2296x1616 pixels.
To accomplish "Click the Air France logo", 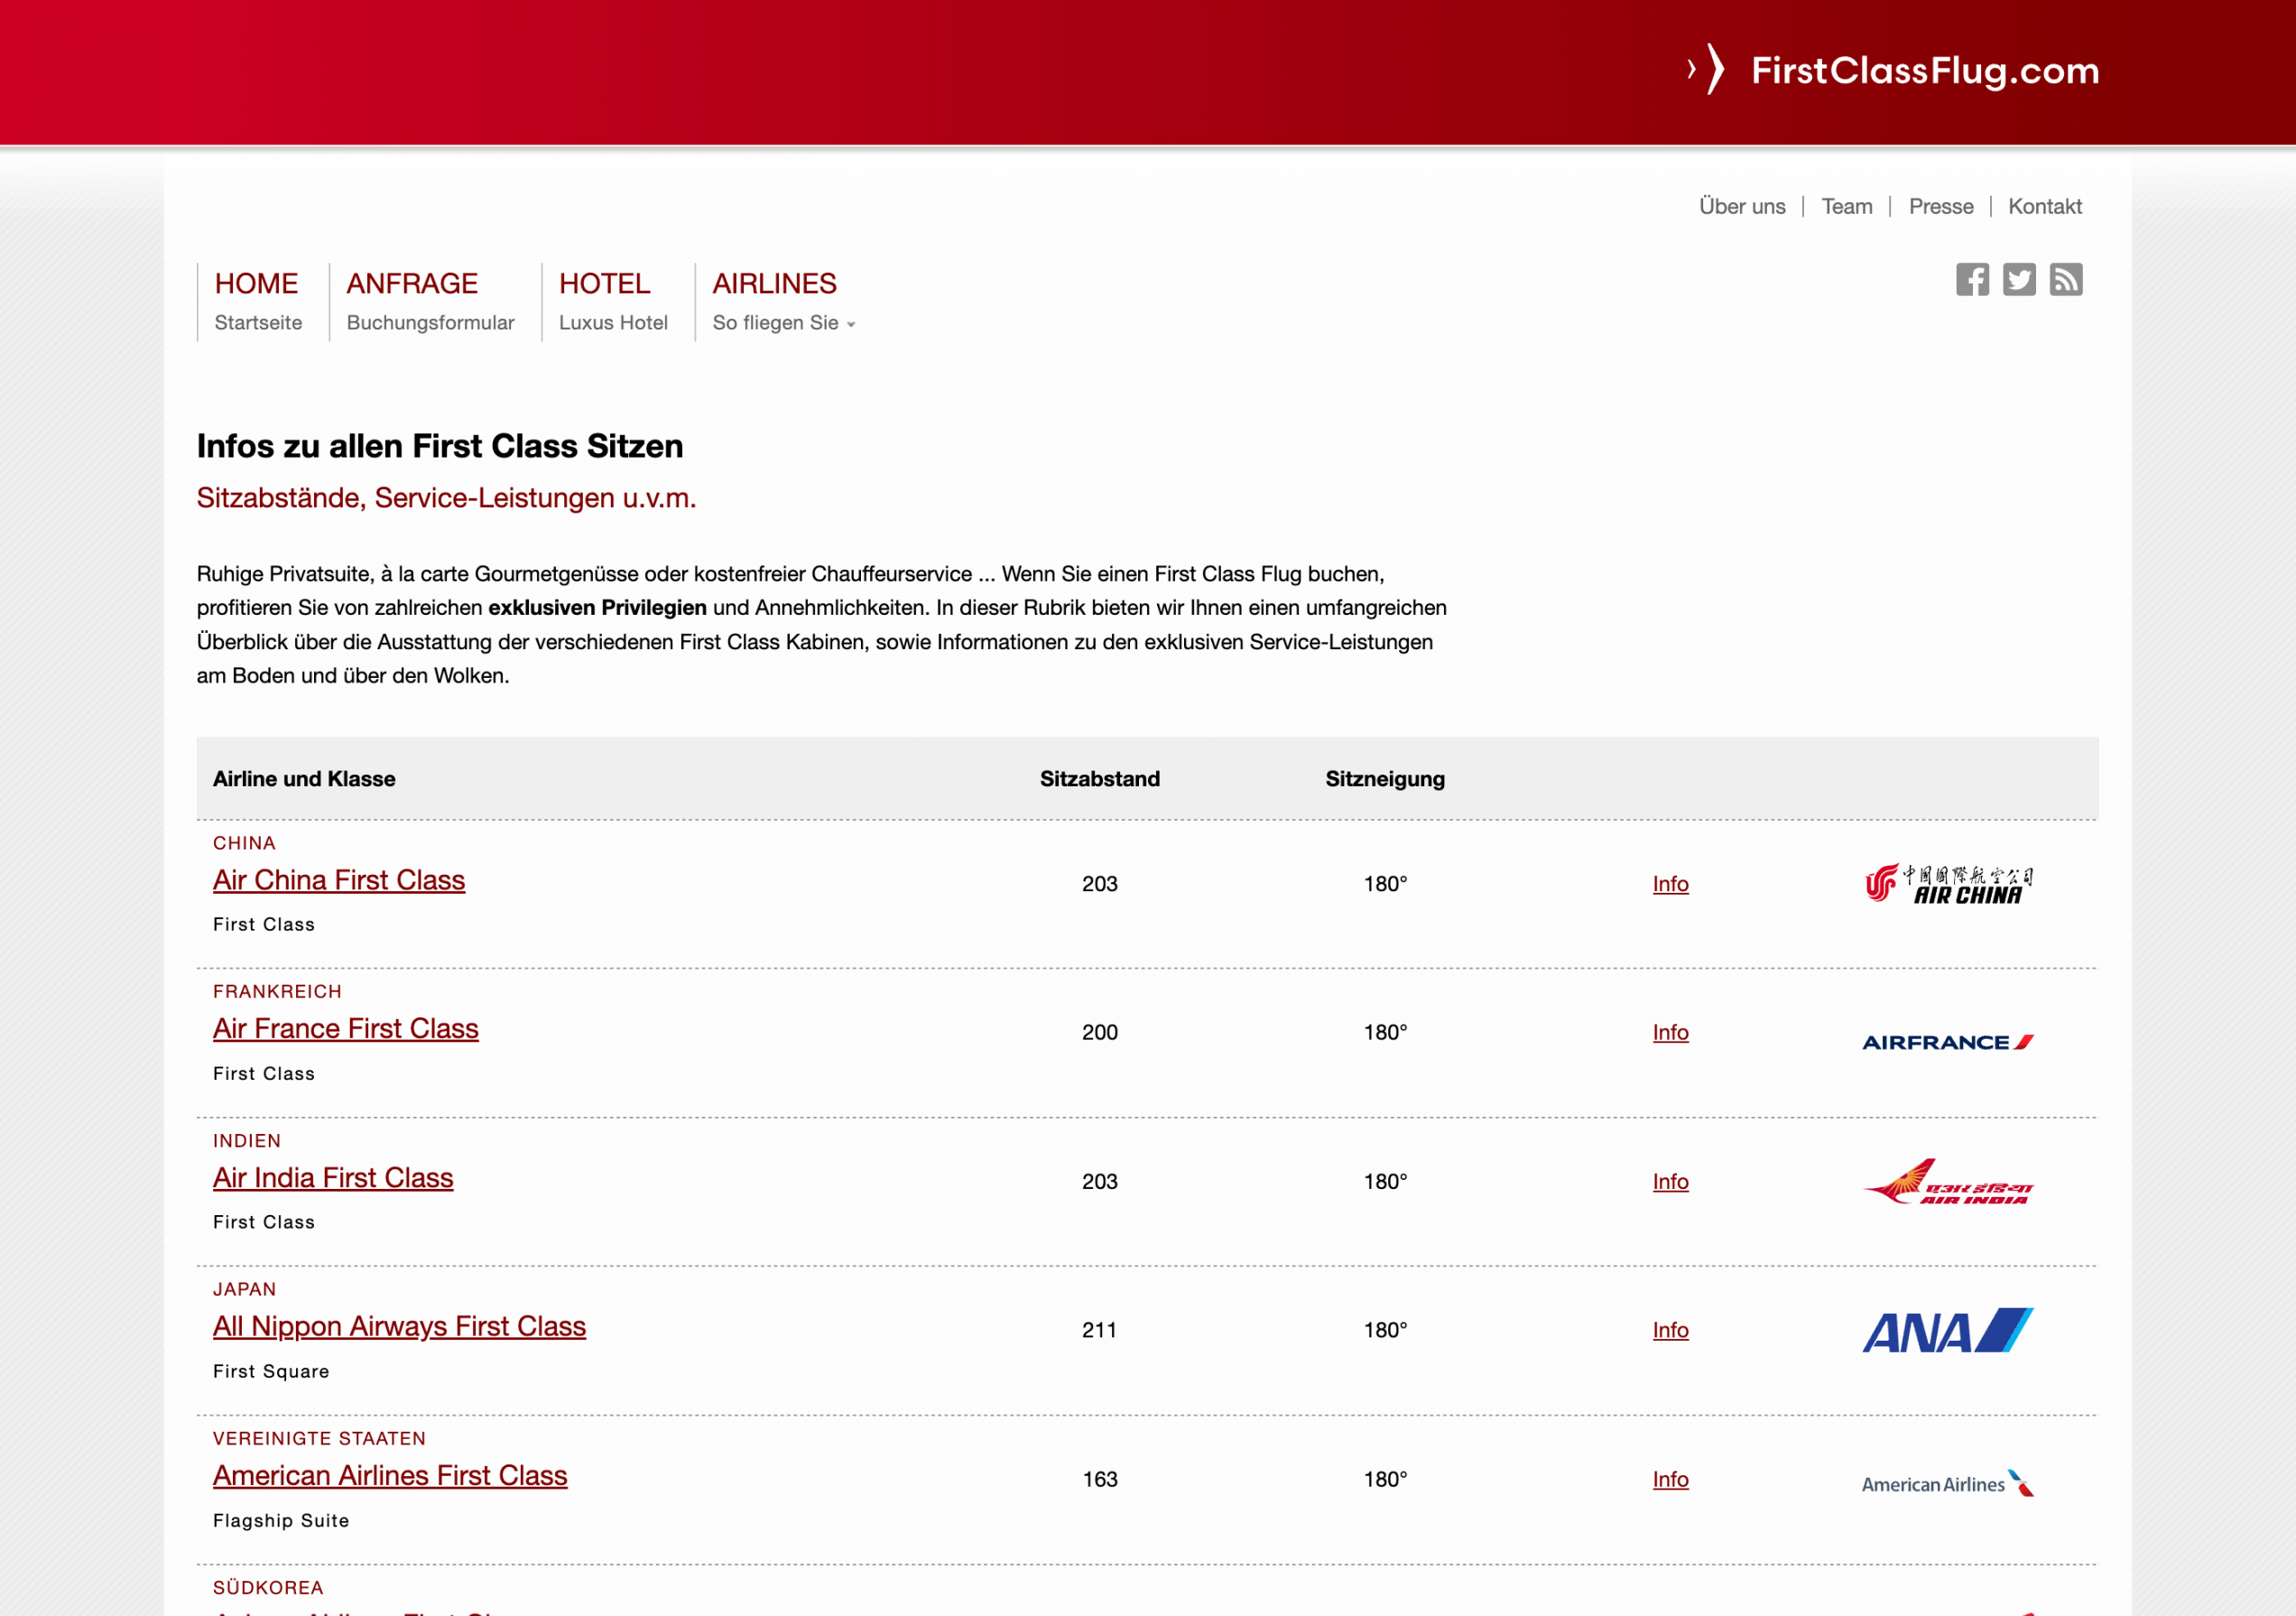I will (x=1948, y=1042).
